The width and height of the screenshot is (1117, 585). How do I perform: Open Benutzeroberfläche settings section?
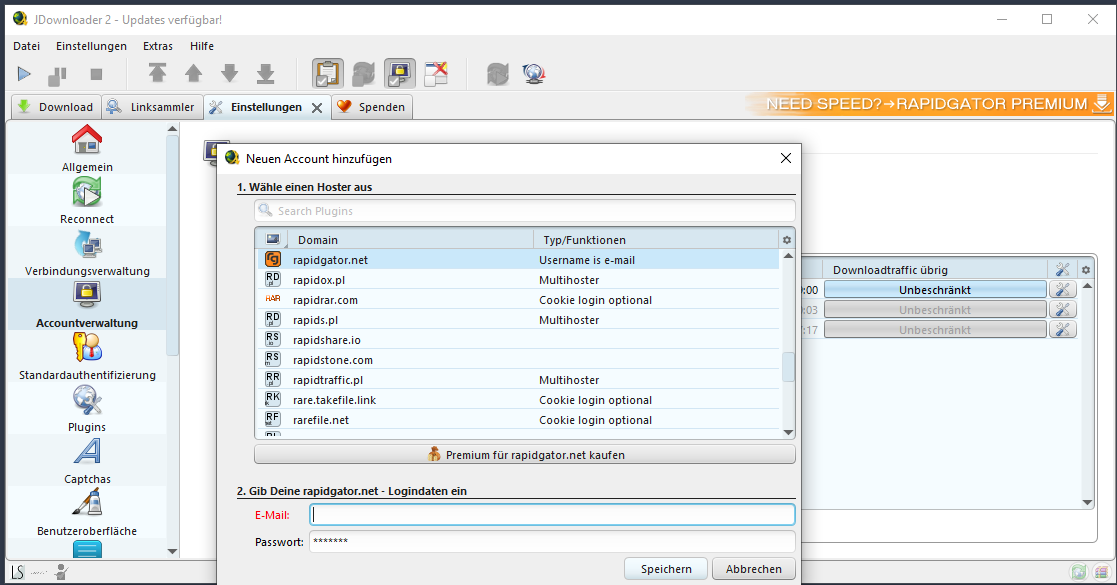pos(87,512)
